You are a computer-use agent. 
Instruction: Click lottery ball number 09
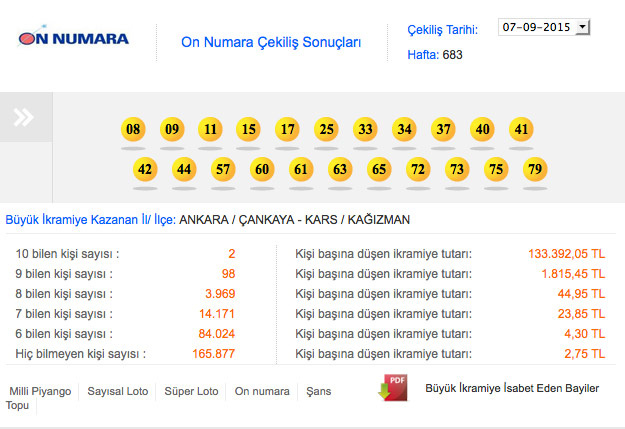pos(172,129)
